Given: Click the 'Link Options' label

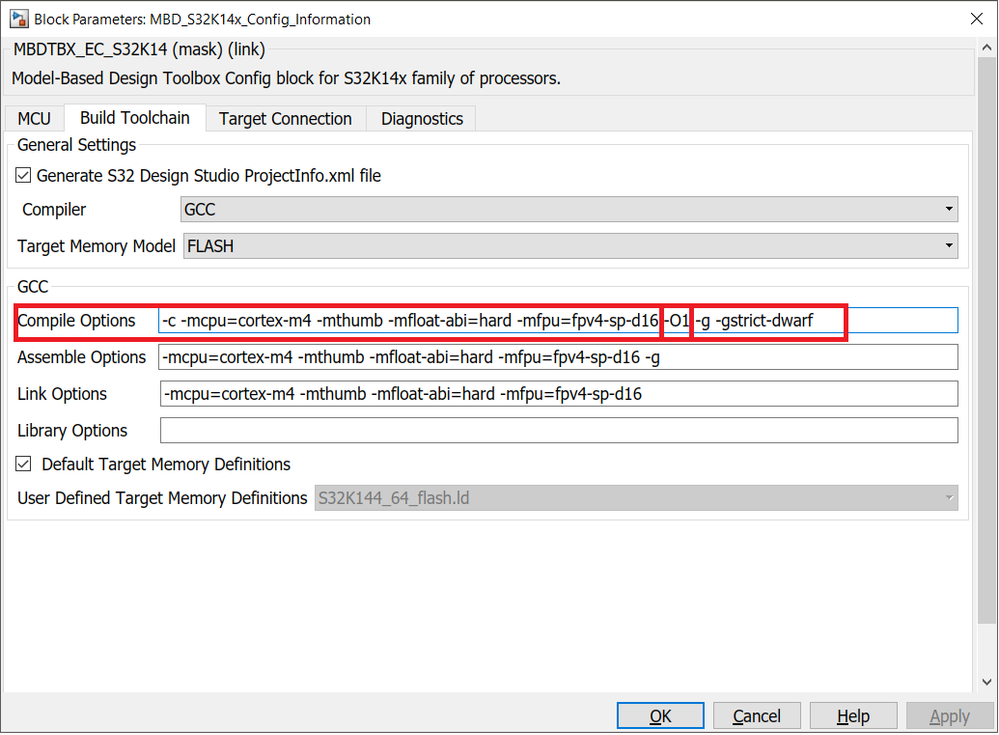Looking at the screenshot, I should click(x=62, y=394).
